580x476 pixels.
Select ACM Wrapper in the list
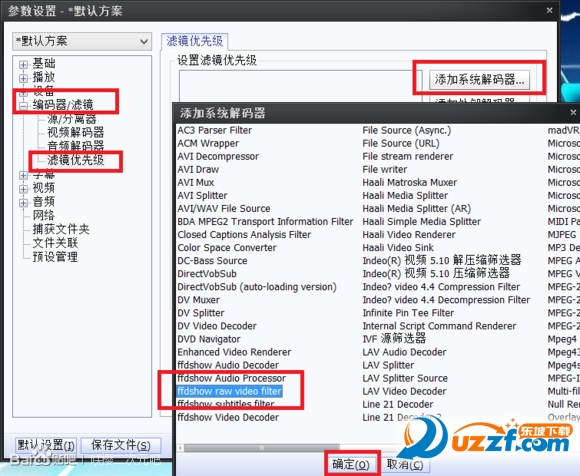[208, 143]
